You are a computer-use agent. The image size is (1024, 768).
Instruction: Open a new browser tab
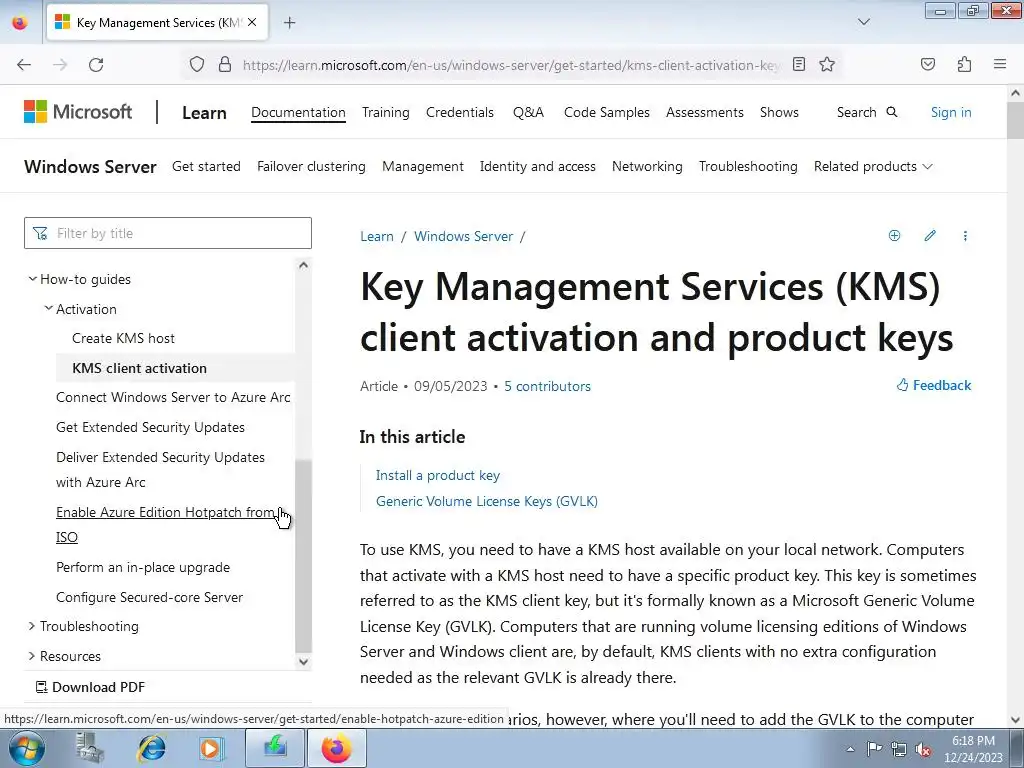pos(290,23)
